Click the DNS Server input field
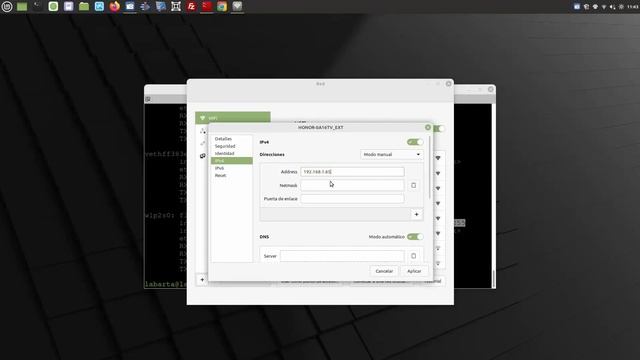 pos(342,256)
